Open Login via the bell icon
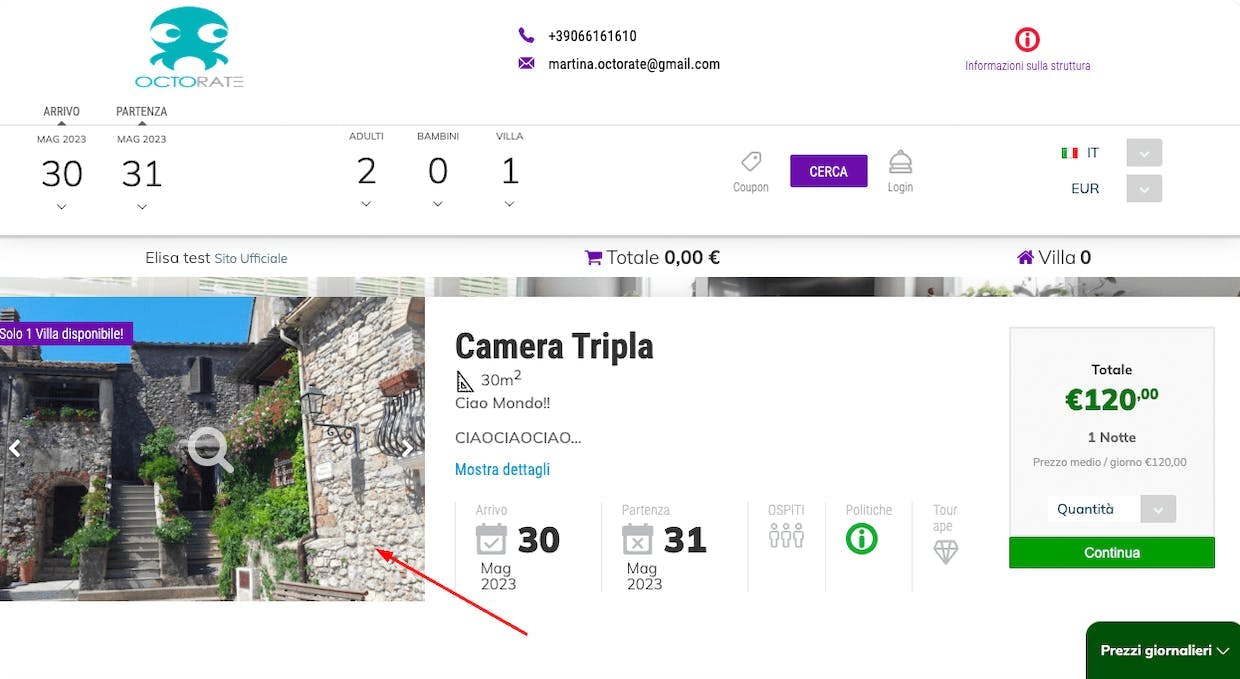The height and width of the screenshot is (679, 1240). [x=900, y=162]
